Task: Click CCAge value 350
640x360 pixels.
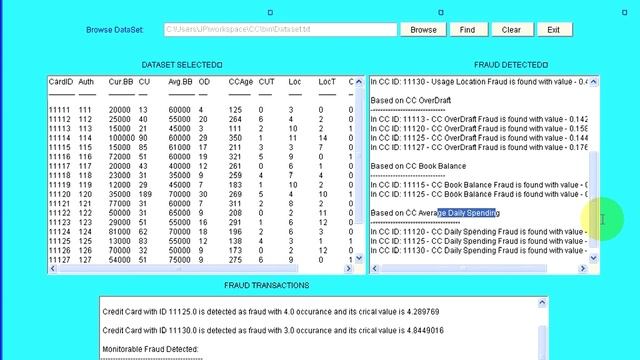Action: tap(236, 138)
